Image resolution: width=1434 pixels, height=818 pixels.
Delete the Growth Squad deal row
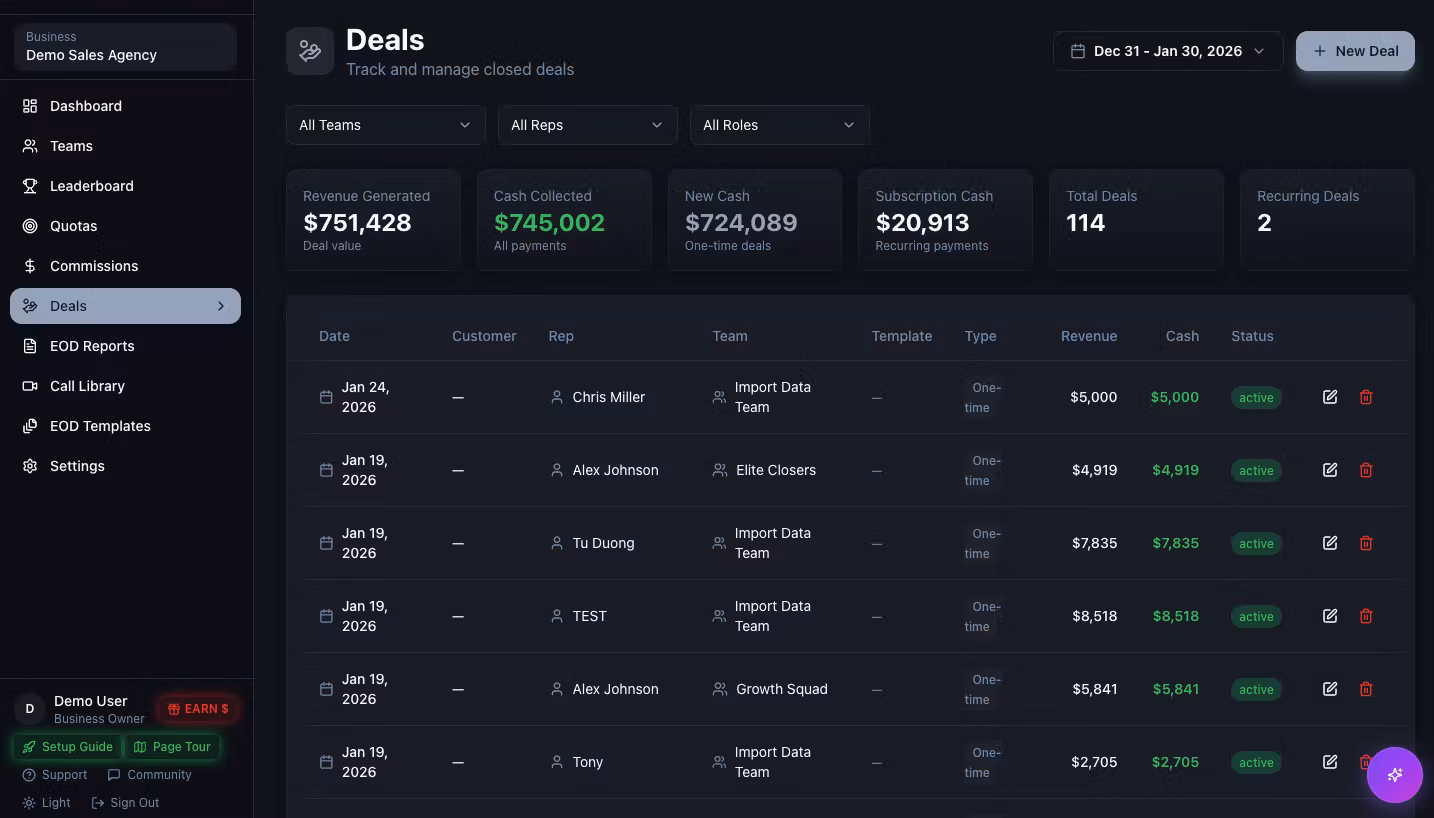pyautogui.click(x=1366, y=689)
